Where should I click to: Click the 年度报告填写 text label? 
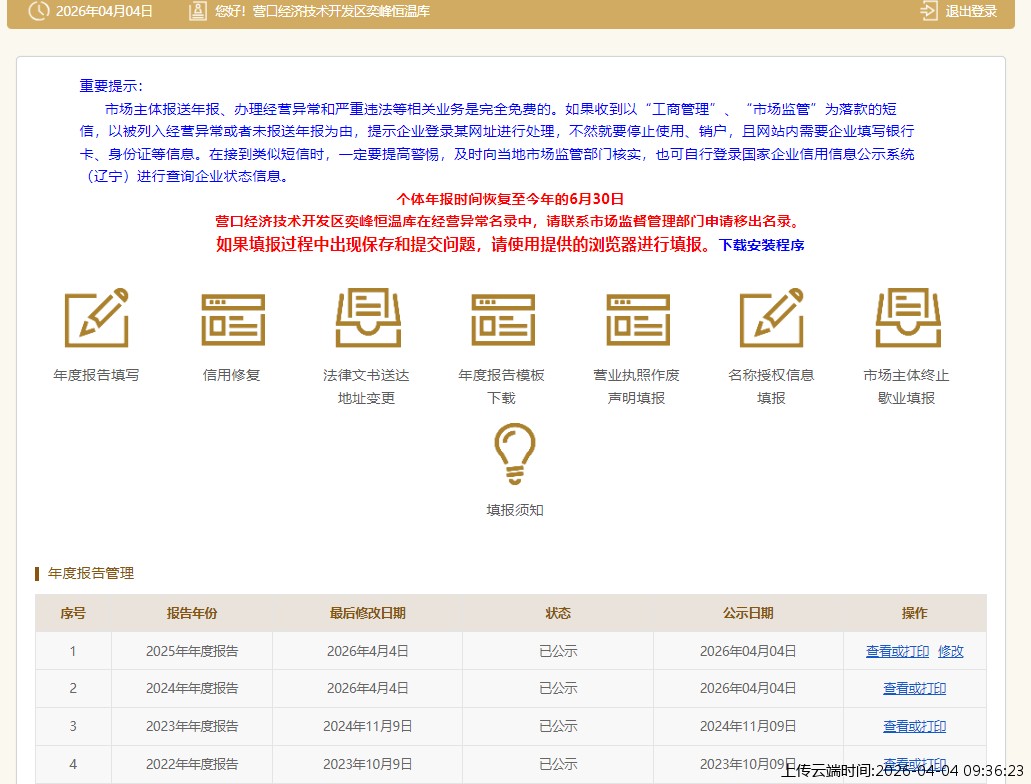pyautogui.click(x=96, y=376)
